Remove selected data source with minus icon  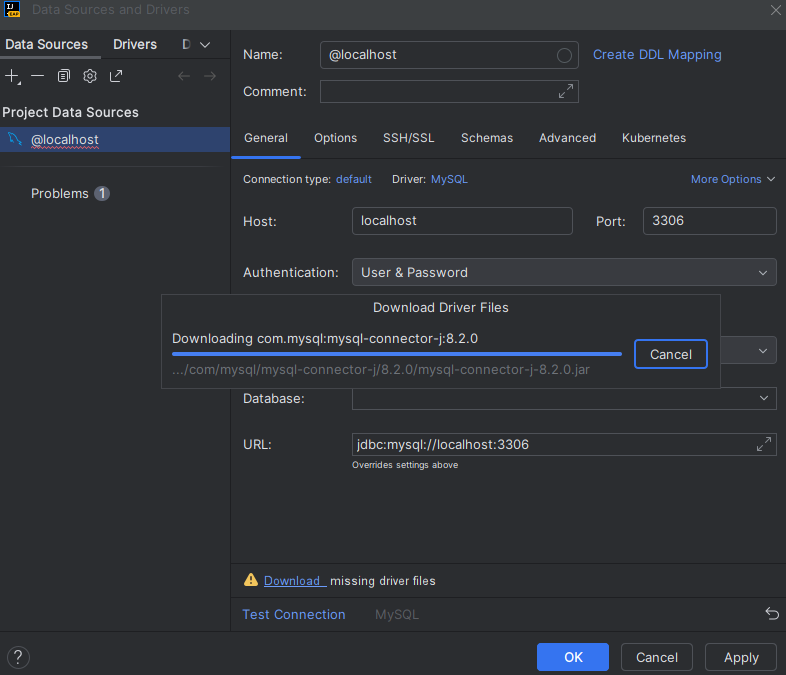click(38, 76)
